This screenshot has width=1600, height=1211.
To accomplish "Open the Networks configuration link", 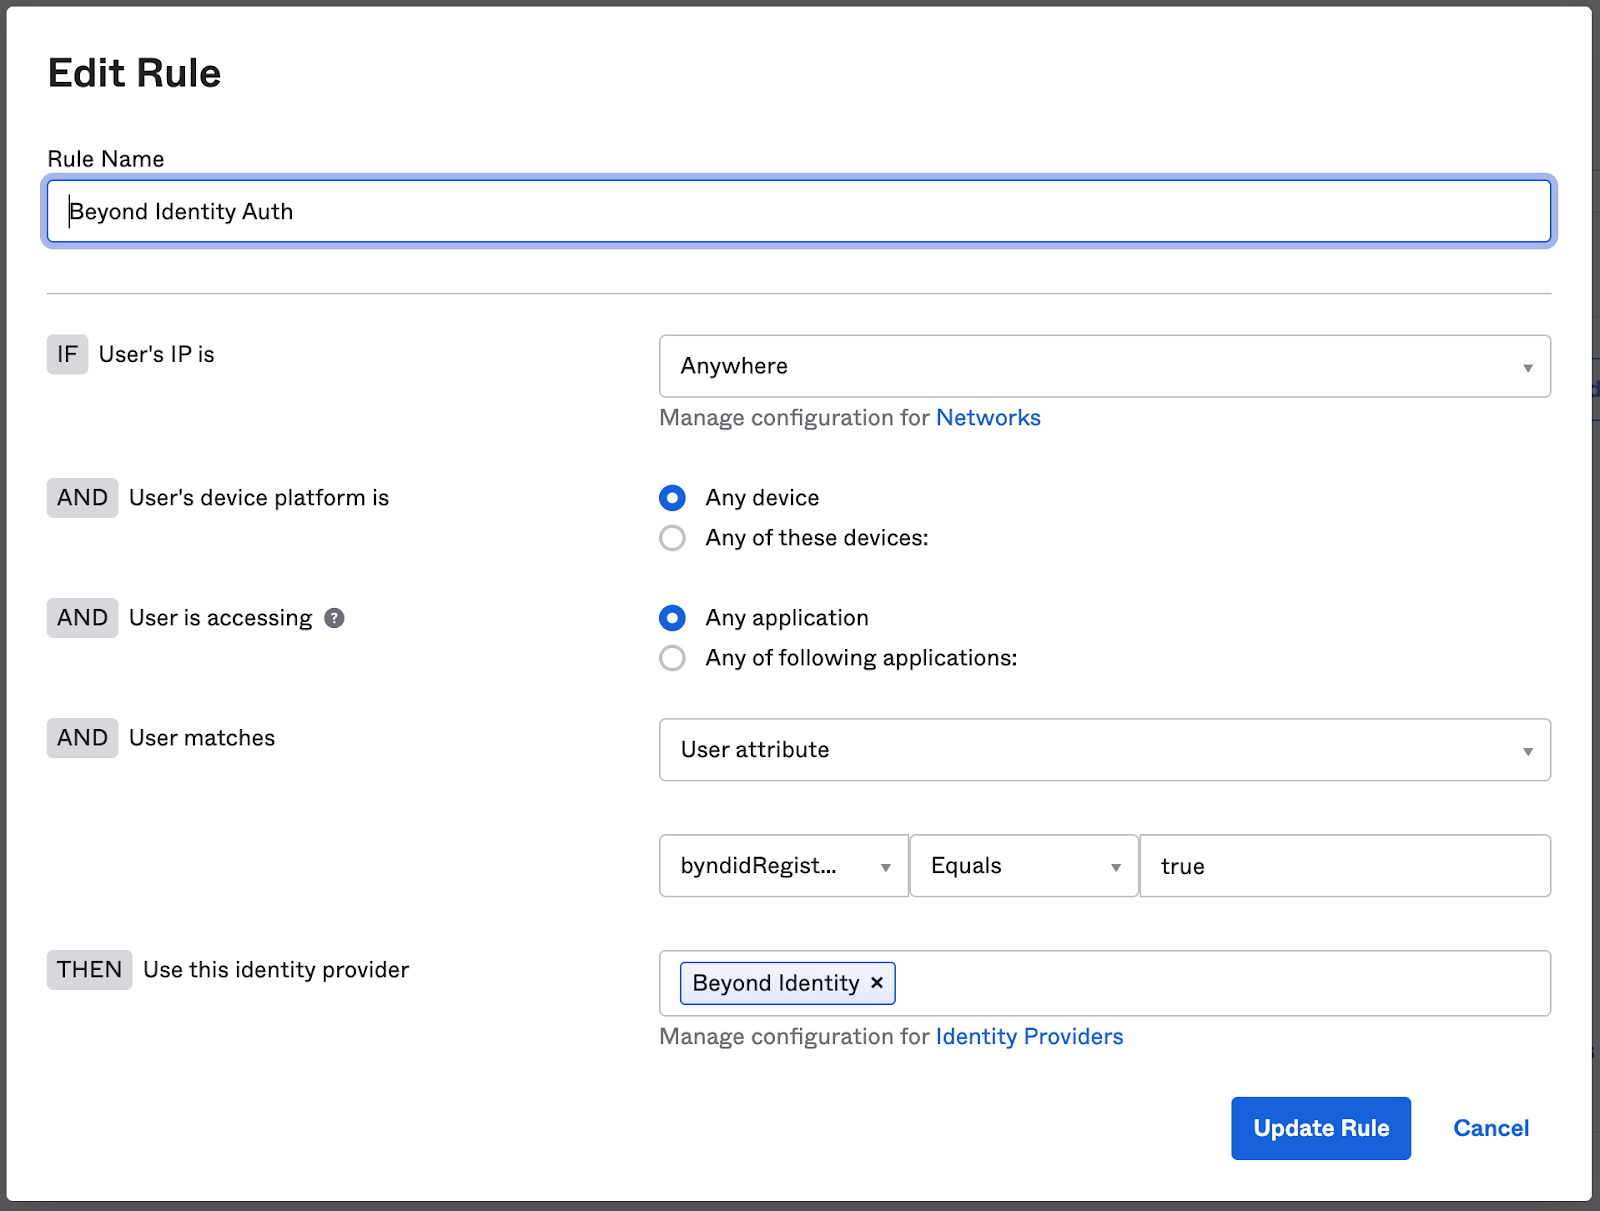I will tap(988, 418).
